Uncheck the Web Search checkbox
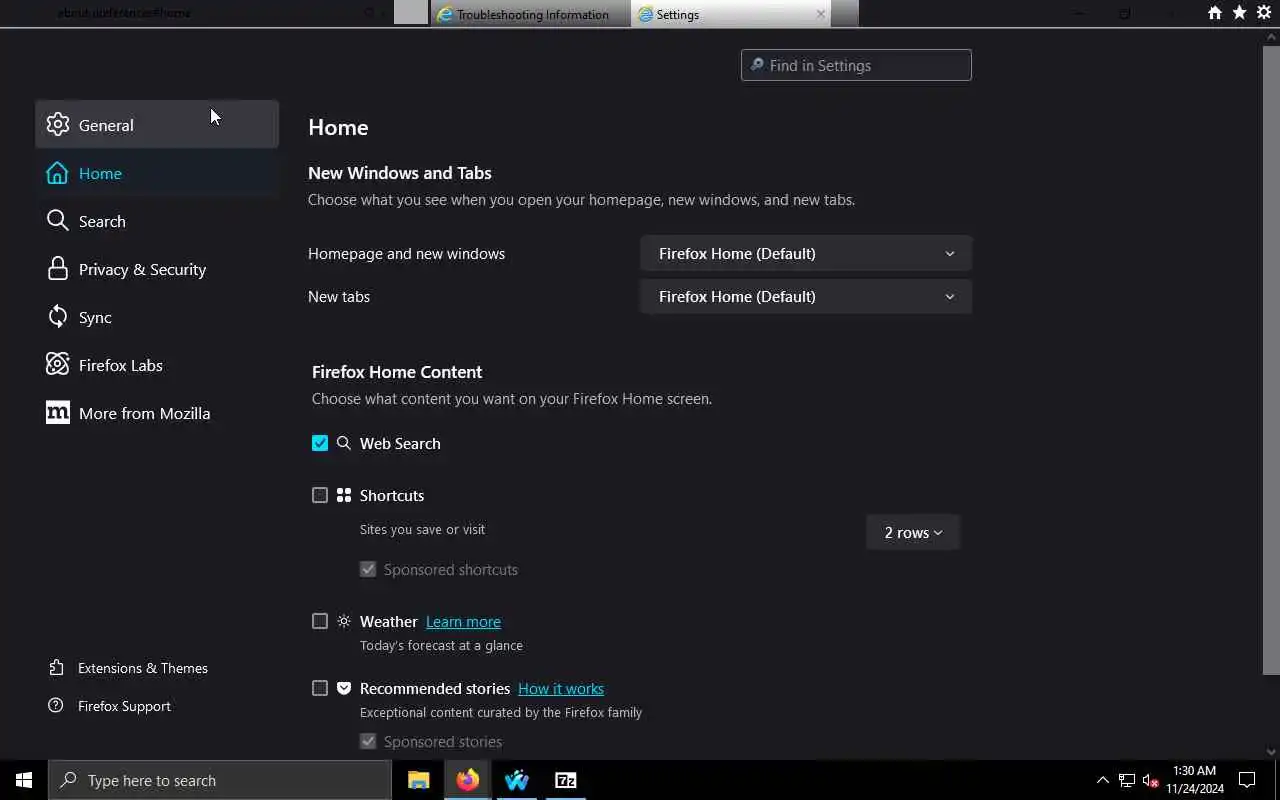 320,443
